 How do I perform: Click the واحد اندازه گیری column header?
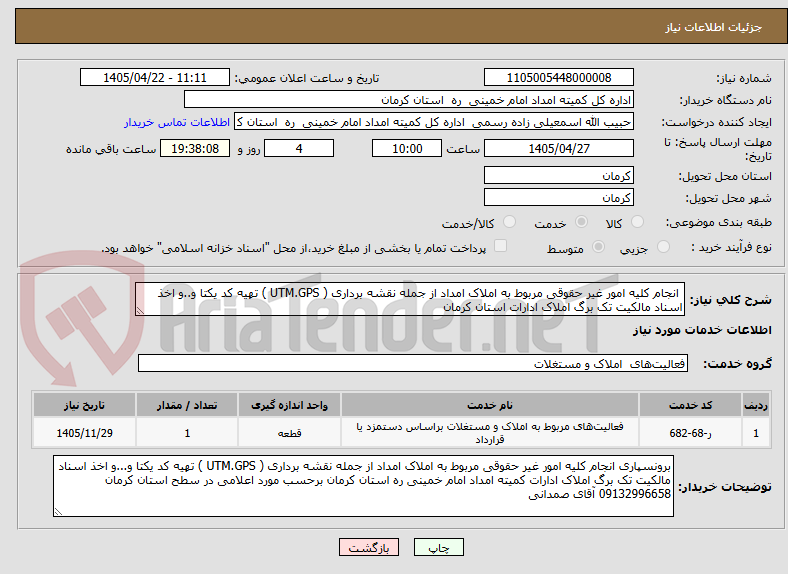click(x=289, y=405)
